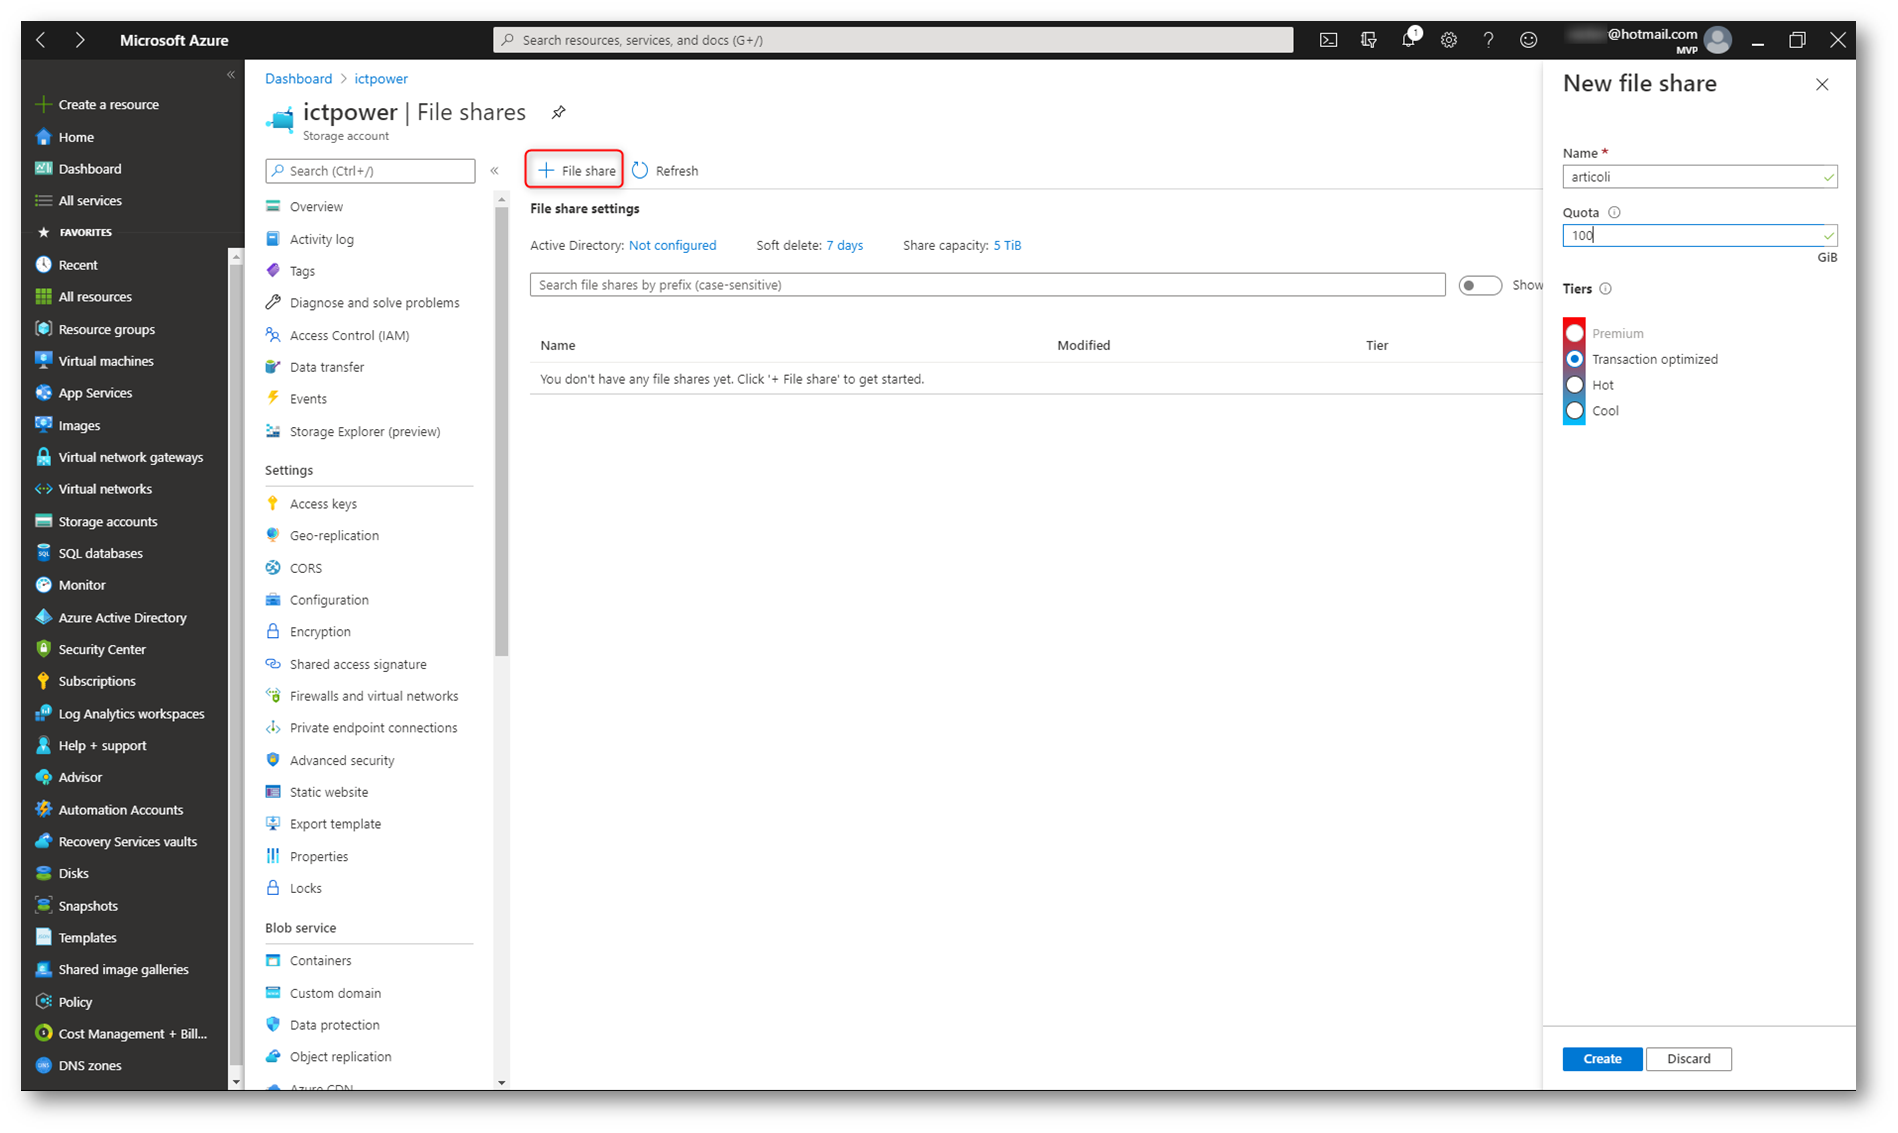The width and height of the screenshot is (1898, 1133).
Task: Go to ictpower breadcrumb link
Action: pyautogui.click(x=381, y=79)
